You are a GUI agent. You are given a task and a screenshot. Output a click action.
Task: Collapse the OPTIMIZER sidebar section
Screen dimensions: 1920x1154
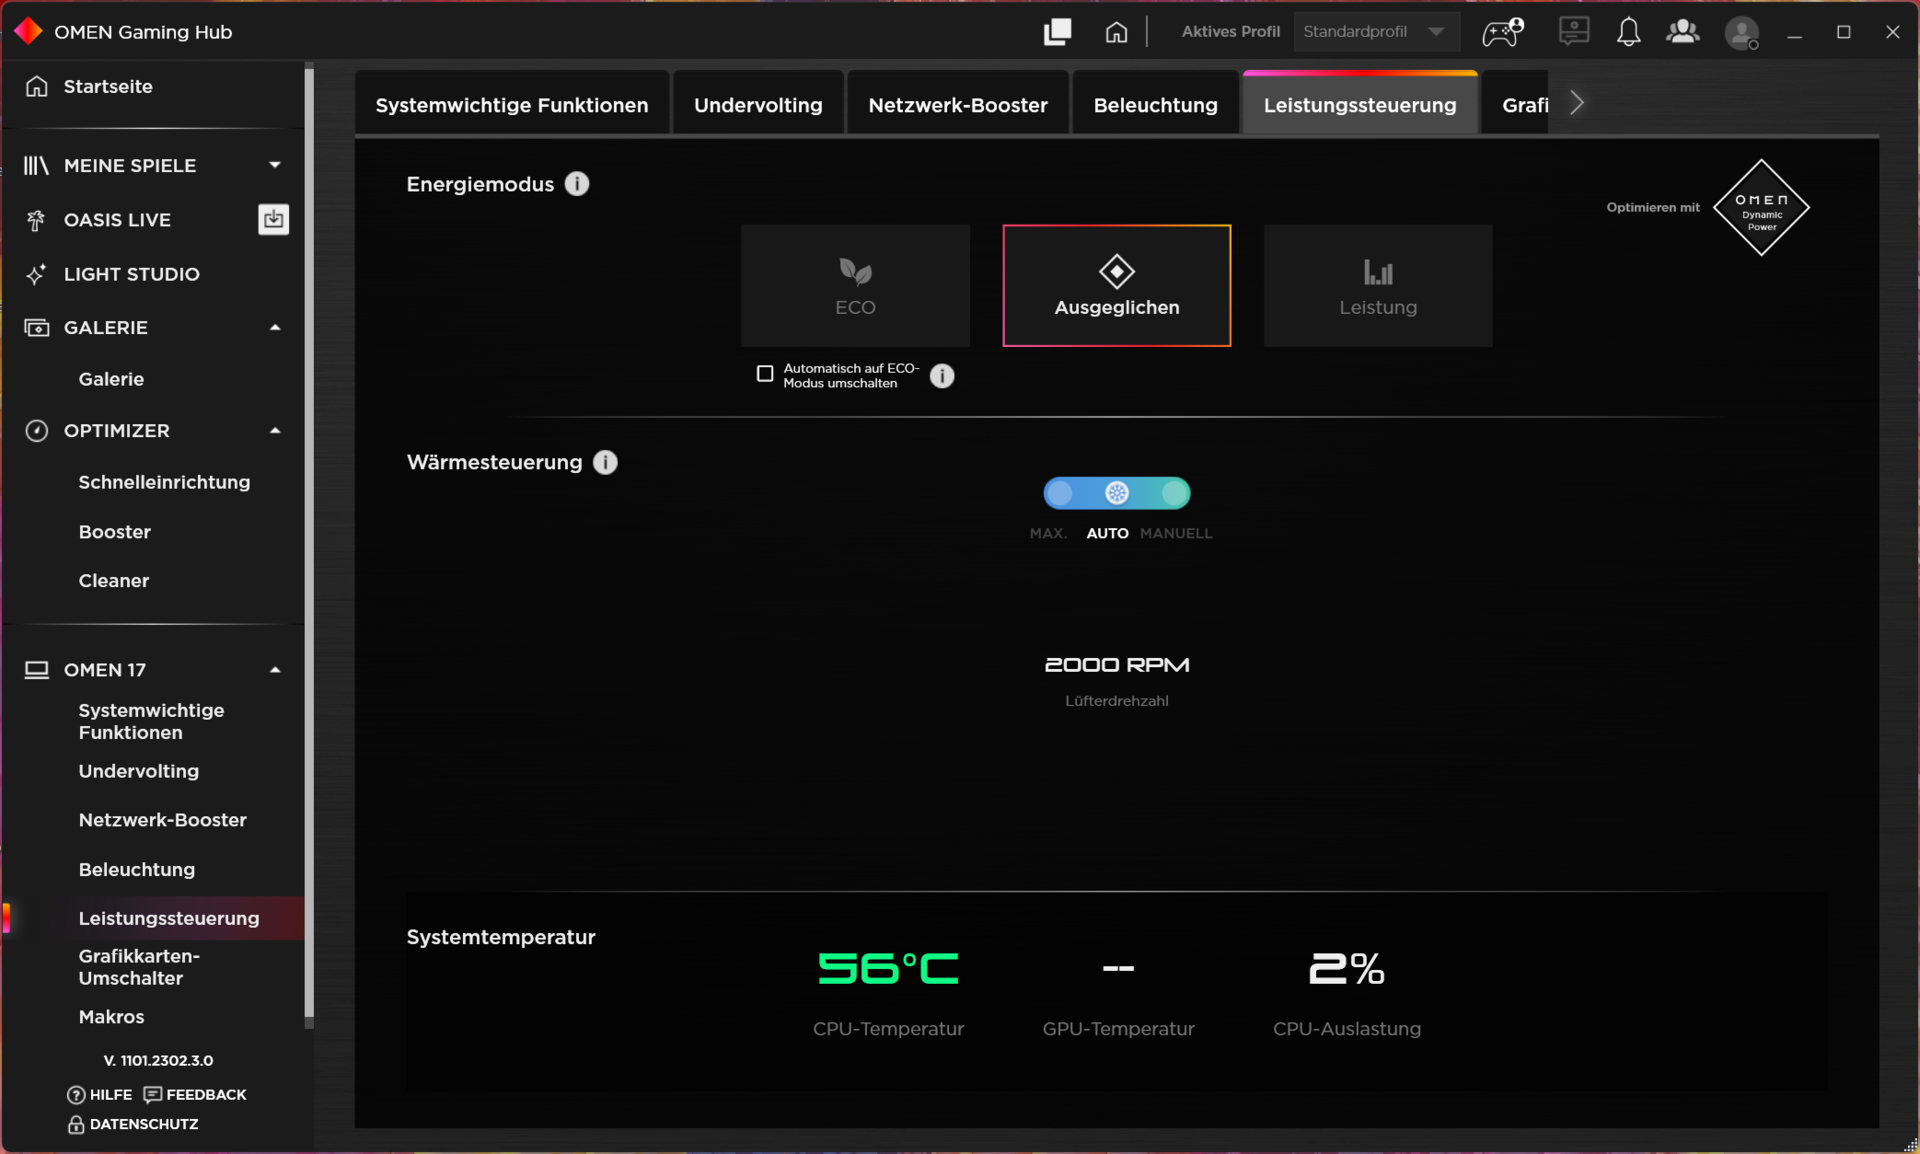(x=274, y=430)
